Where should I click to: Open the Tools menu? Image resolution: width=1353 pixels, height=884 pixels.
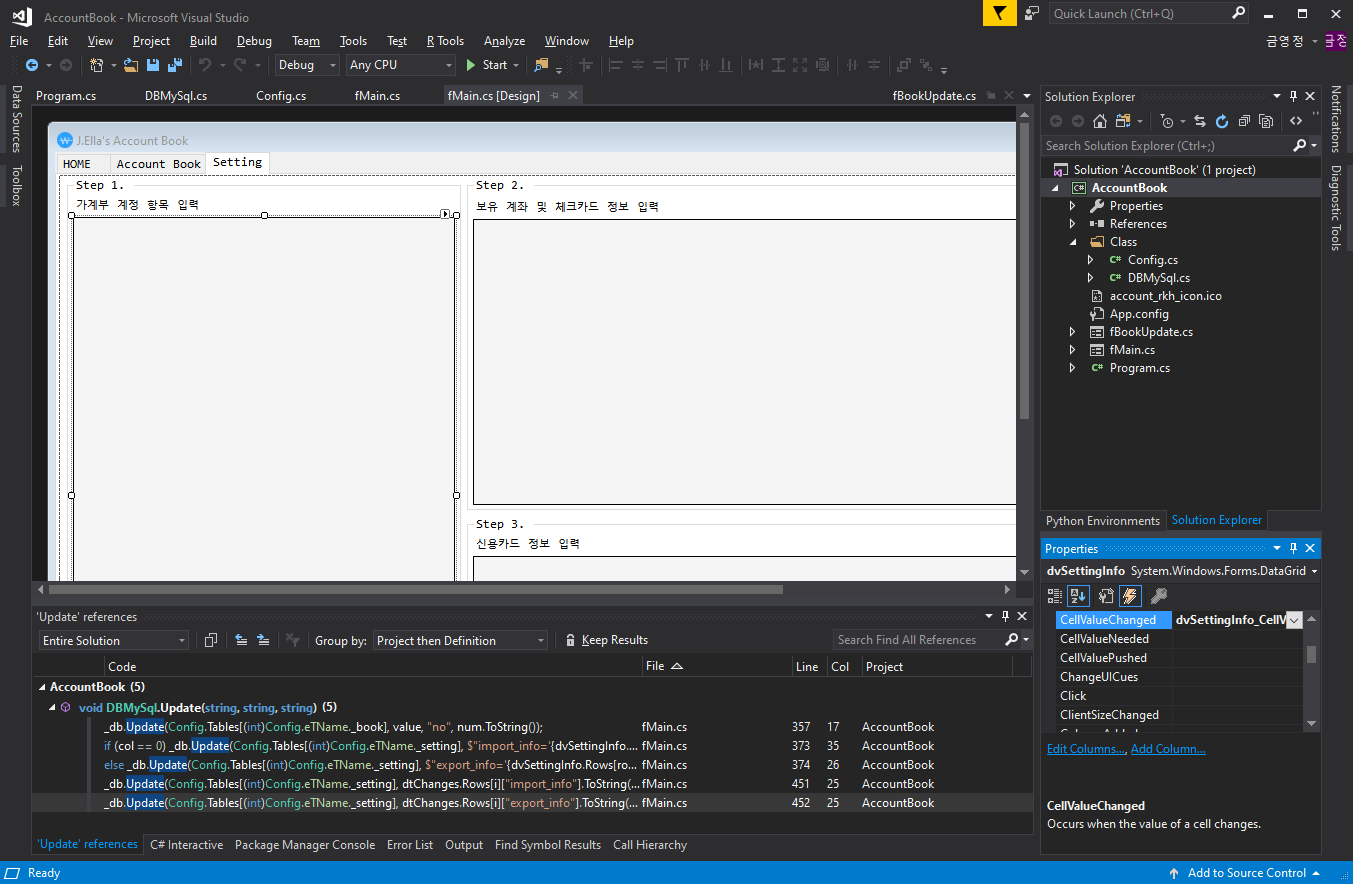tap(353, 41)
